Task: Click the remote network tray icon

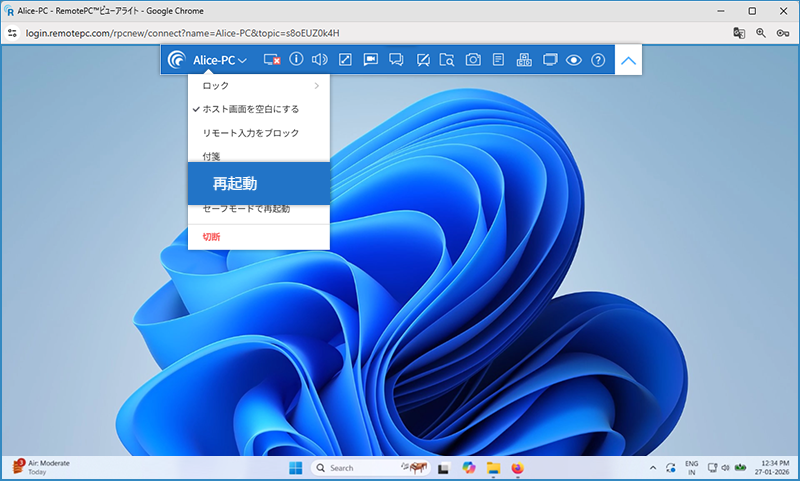Action: coord(712,468)
